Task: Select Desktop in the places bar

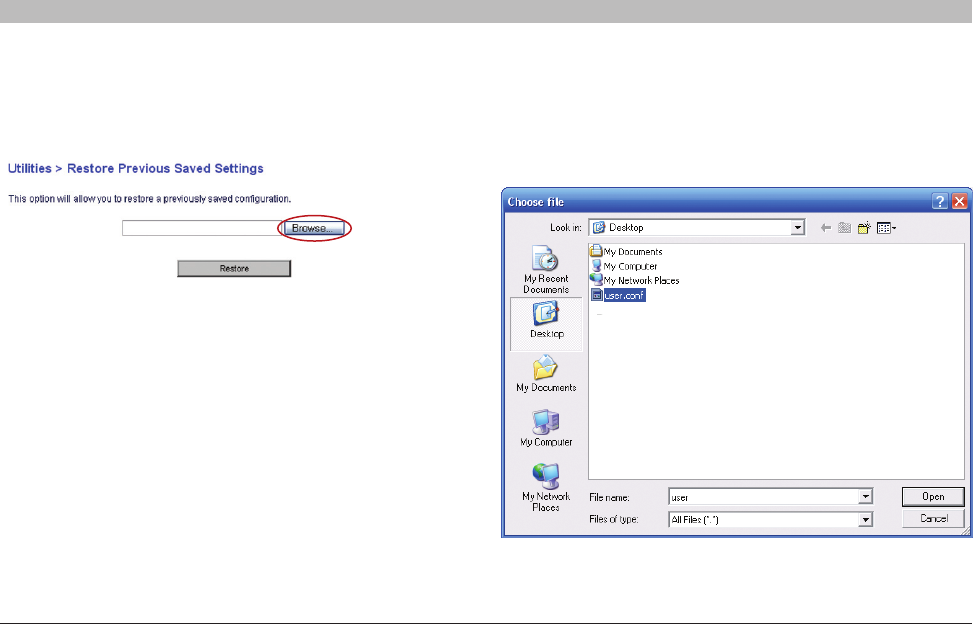Action: (x=545, y=322)
